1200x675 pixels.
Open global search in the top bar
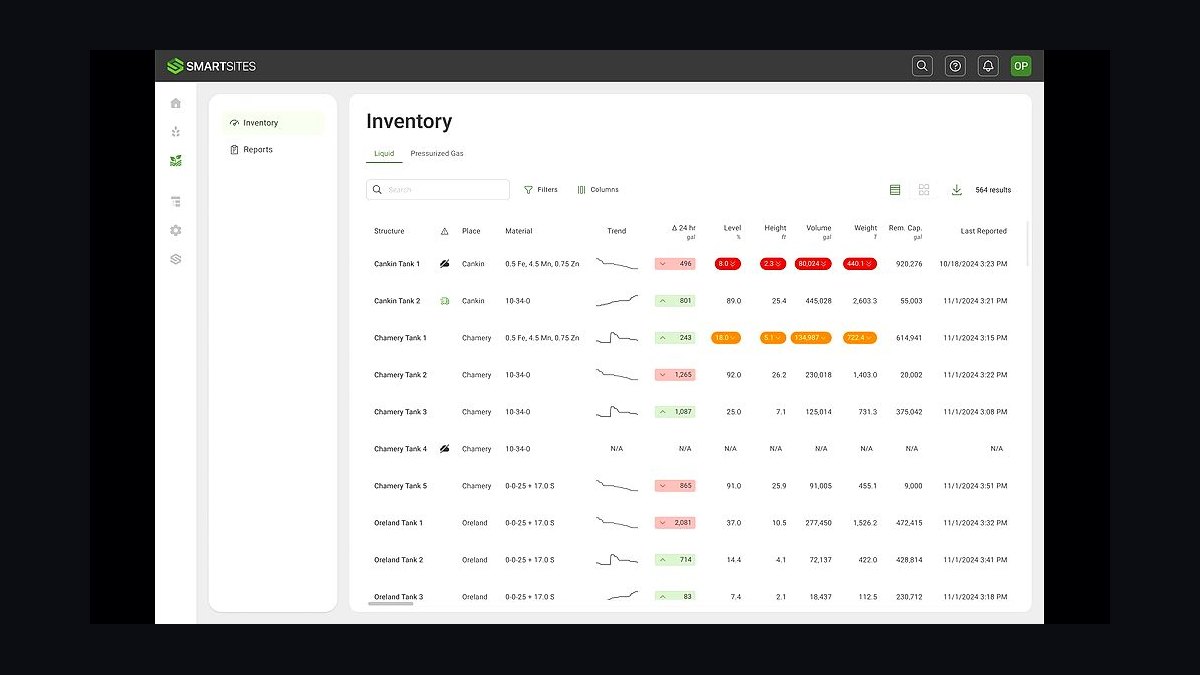tap(922, 66)
